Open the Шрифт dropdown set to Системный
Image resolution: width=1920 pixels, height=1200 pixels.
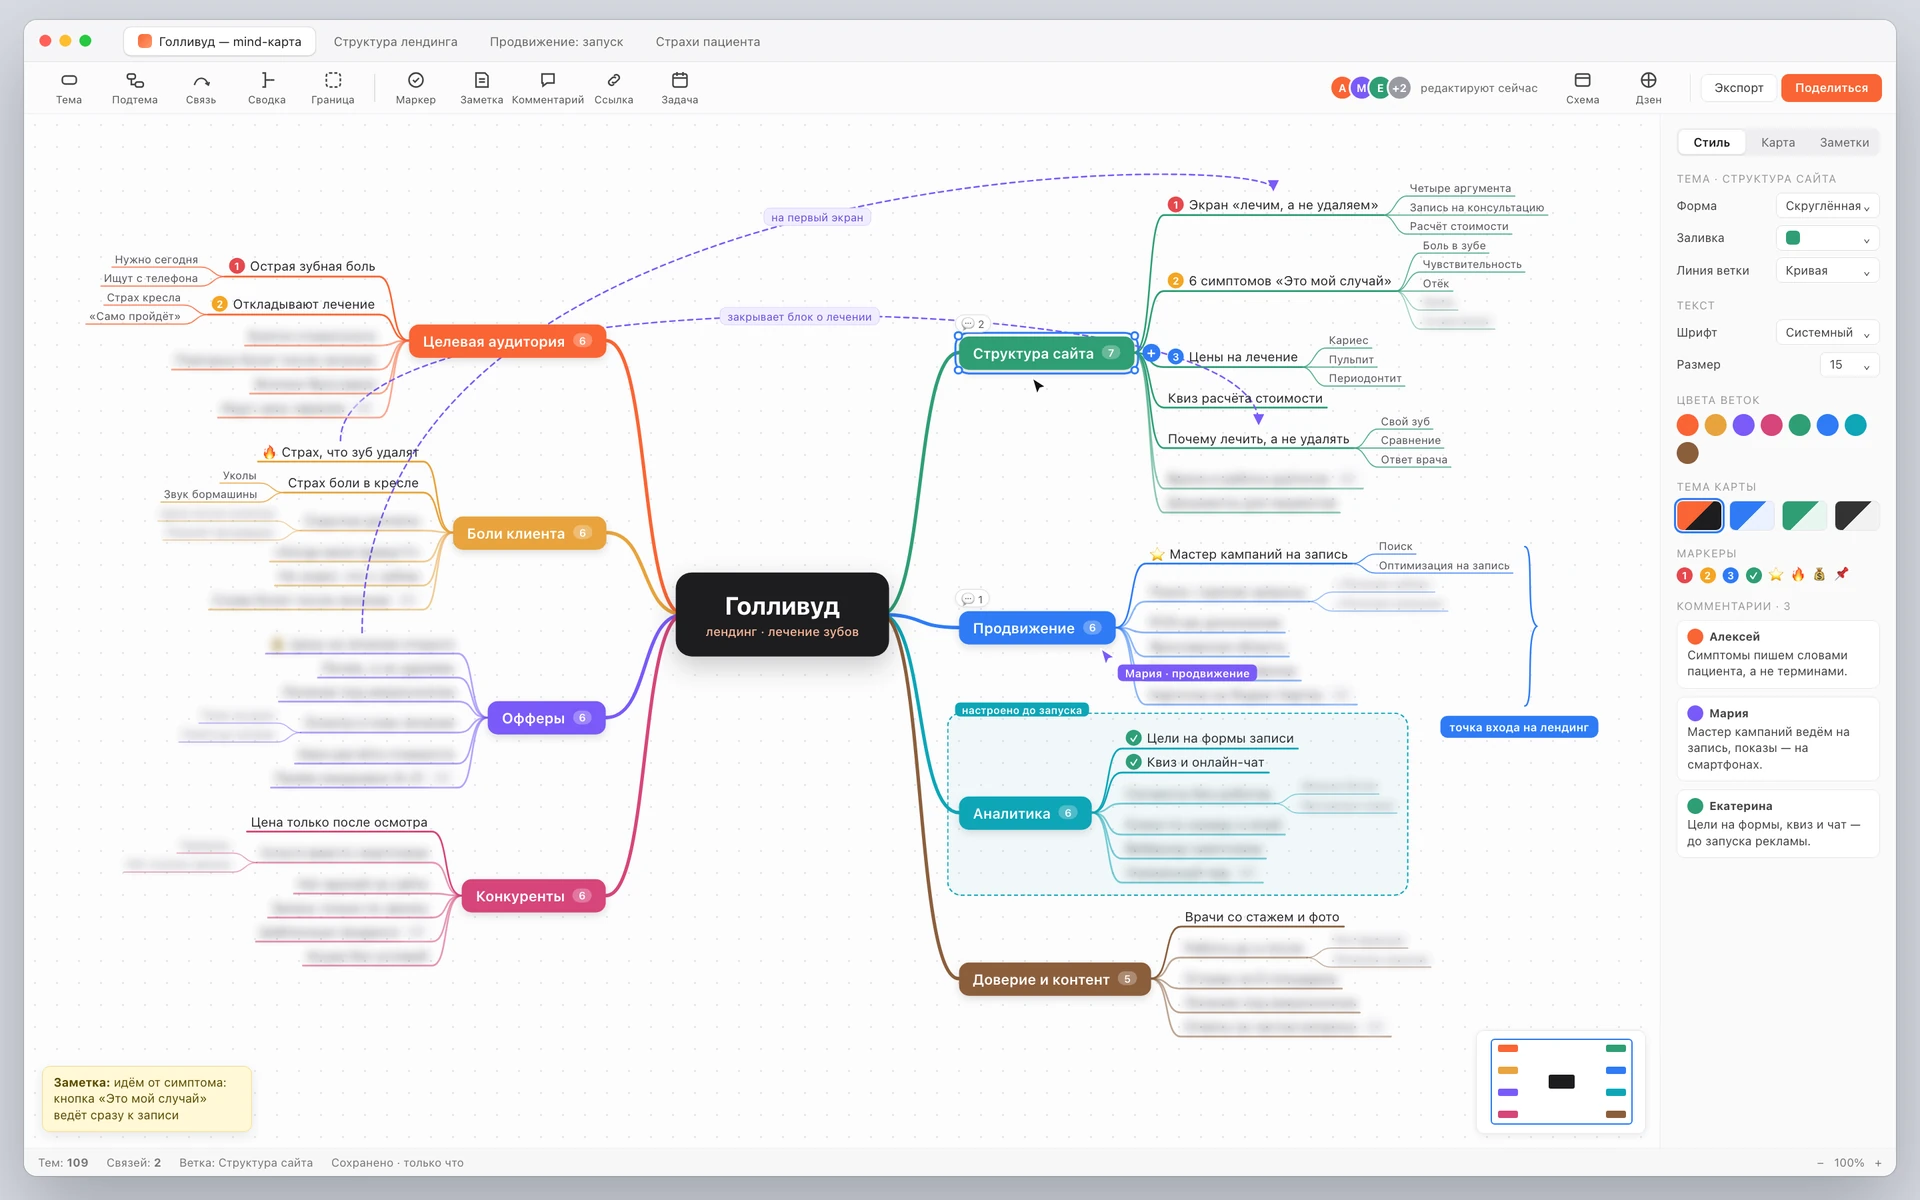(x=1827, y=333)
